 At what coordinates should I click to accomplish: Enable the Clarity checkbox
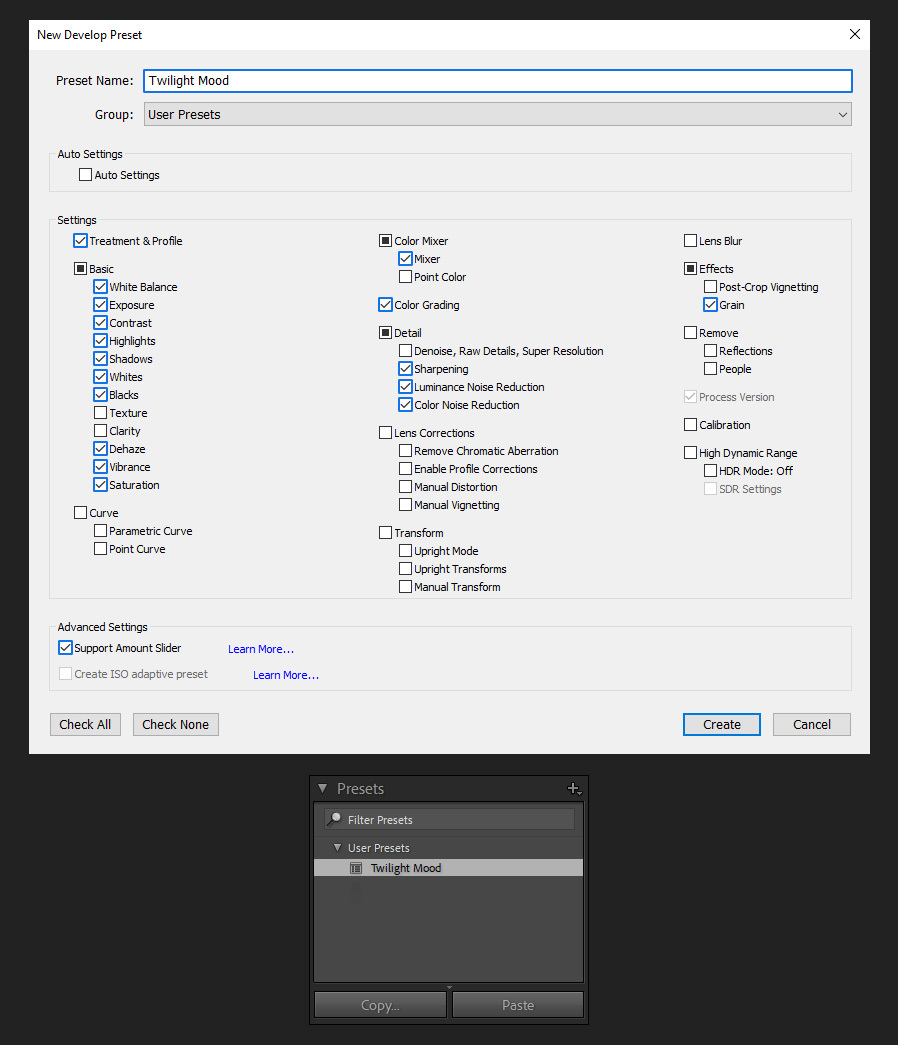101,431
